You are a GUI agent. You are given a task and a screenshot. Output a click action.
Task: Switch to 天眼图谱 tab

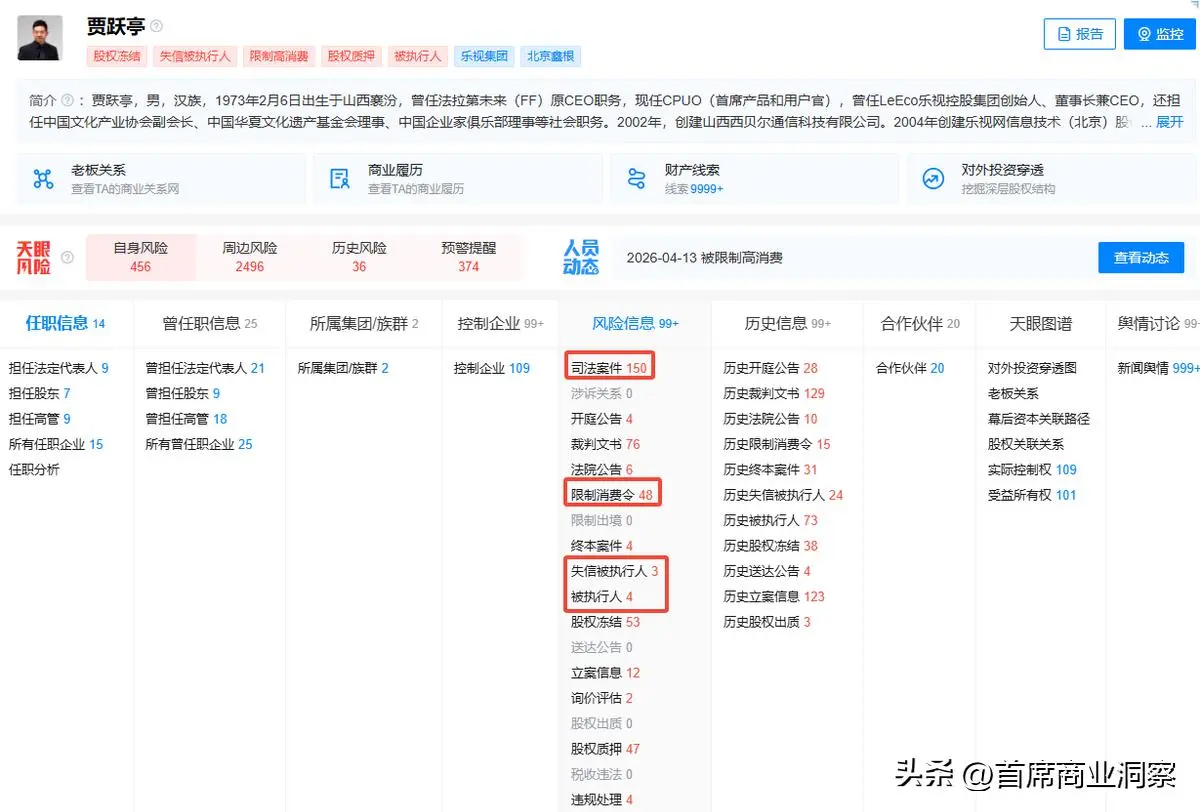point(1040,323)
